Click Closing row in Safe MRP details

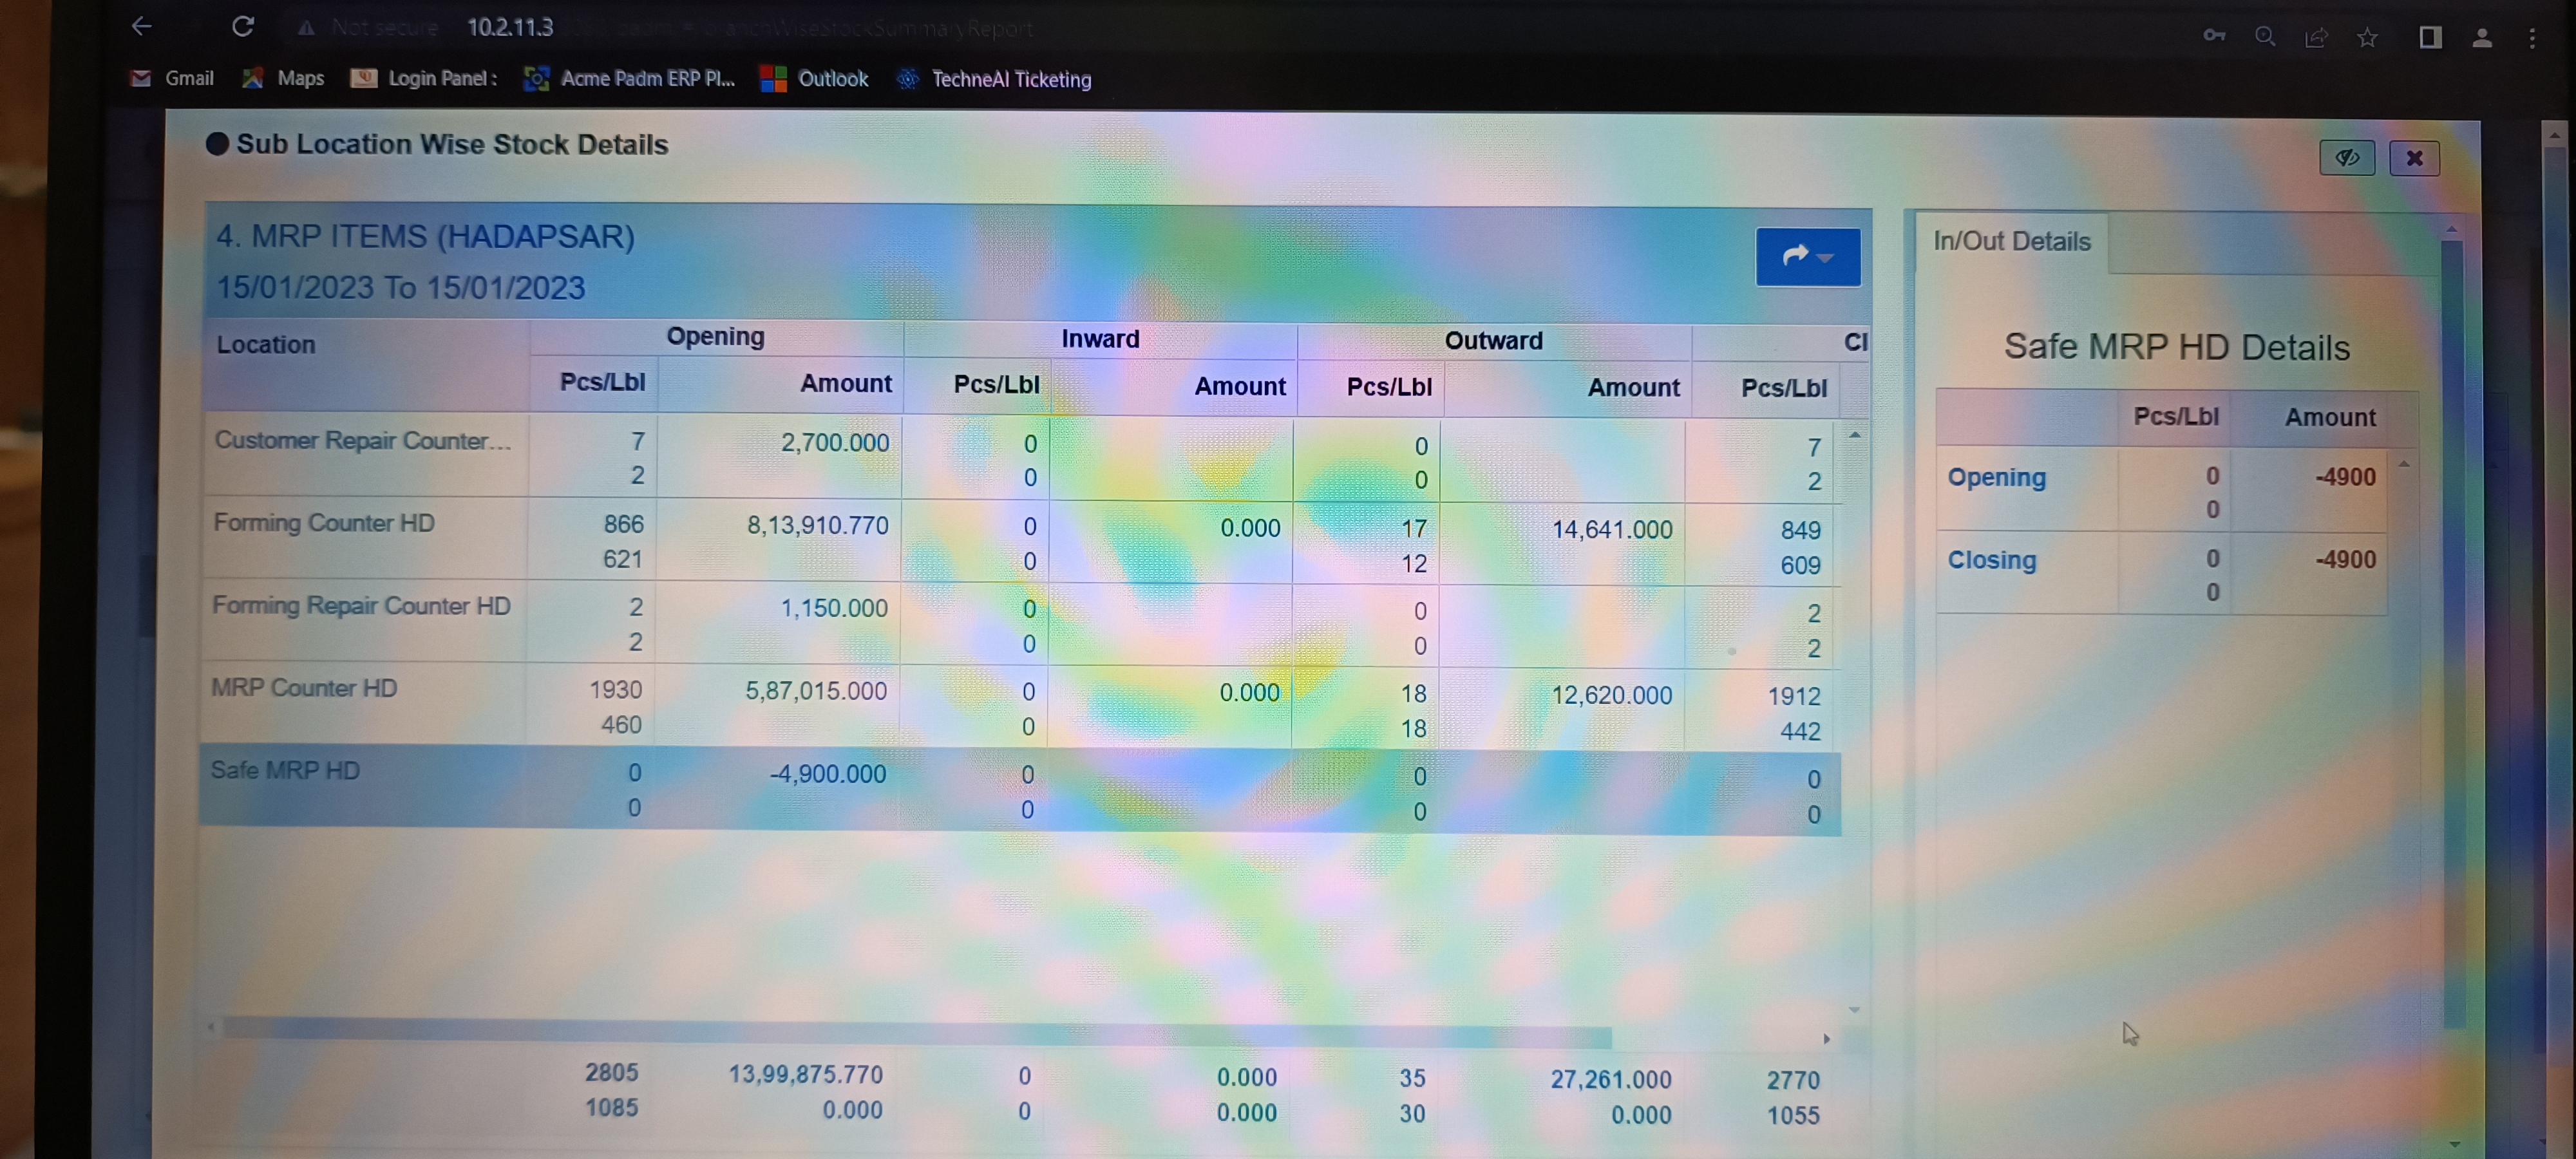point(2161,574)
